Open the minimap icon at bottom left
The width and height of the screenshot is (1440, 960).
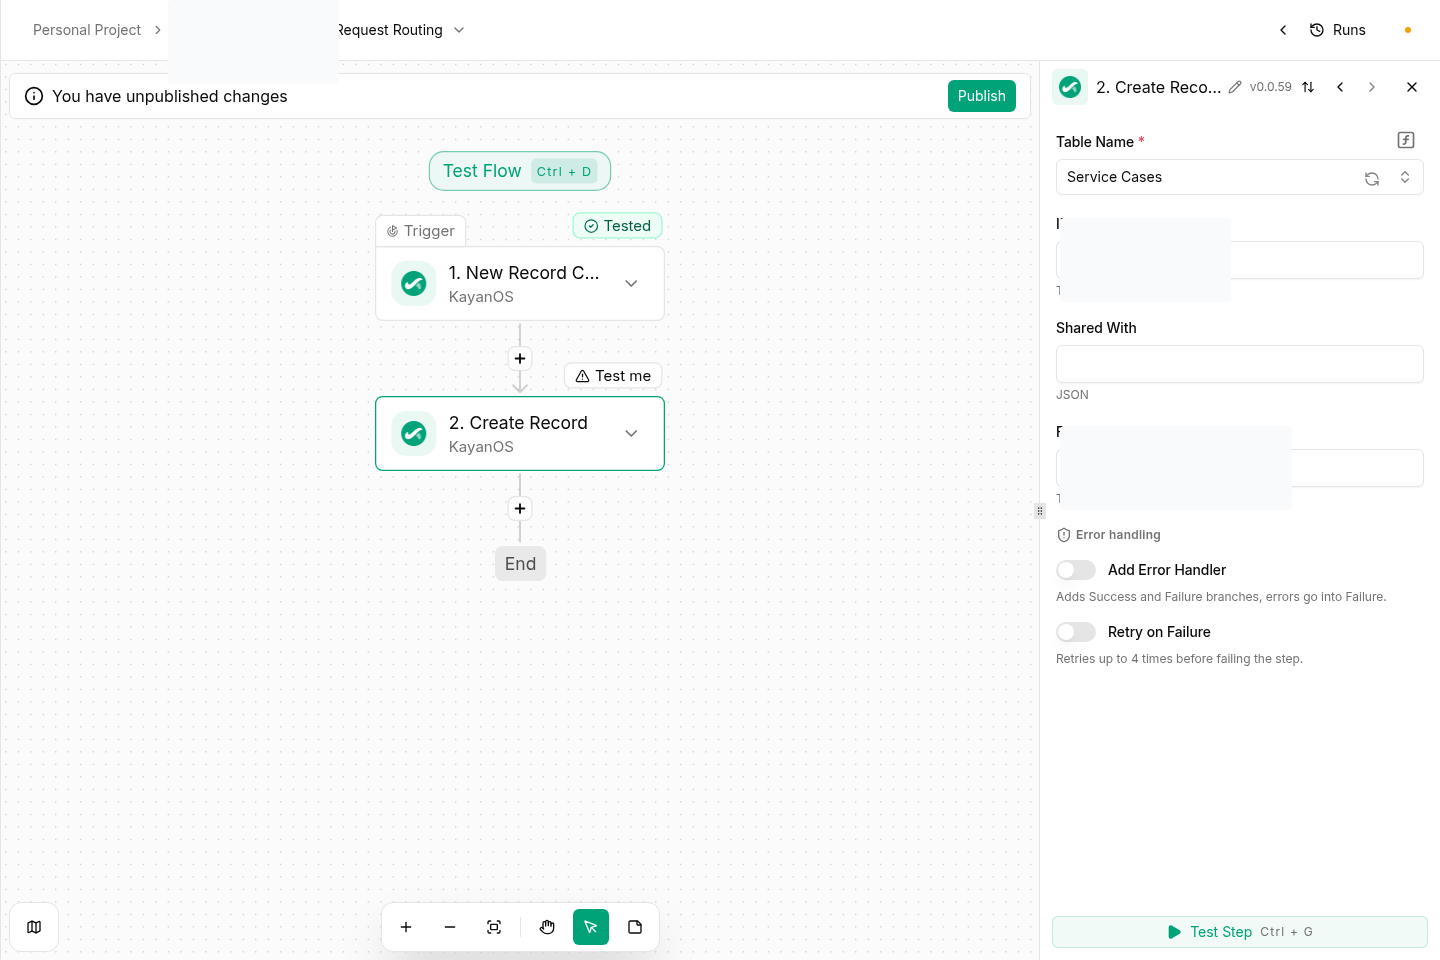point(34,927)
